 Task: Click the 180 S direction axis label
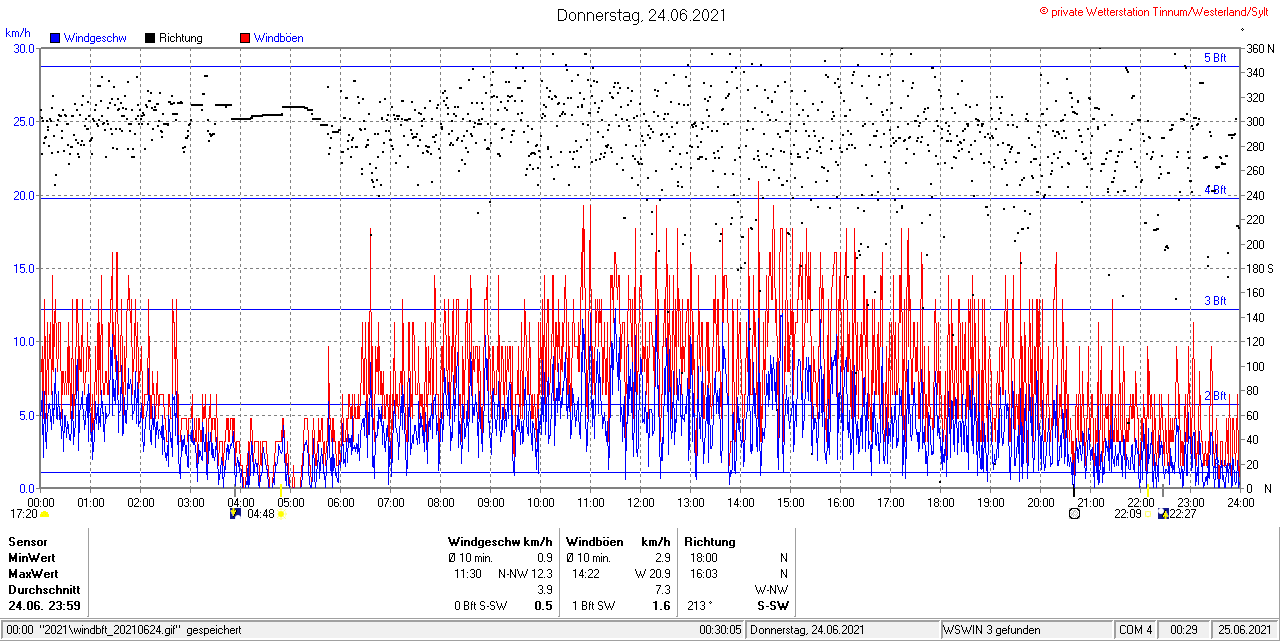pos(1260,269)
